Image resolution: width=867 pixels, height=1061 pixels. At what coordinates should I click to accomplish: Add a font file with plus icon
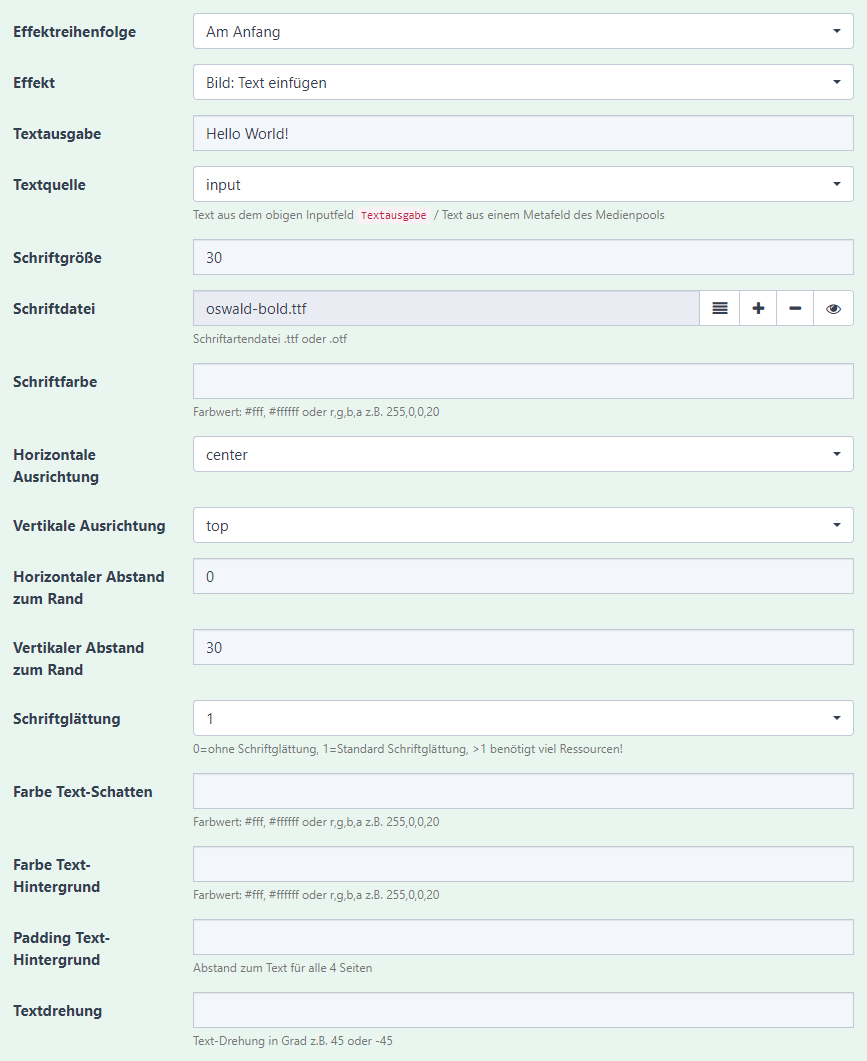(x=758, y=309)
